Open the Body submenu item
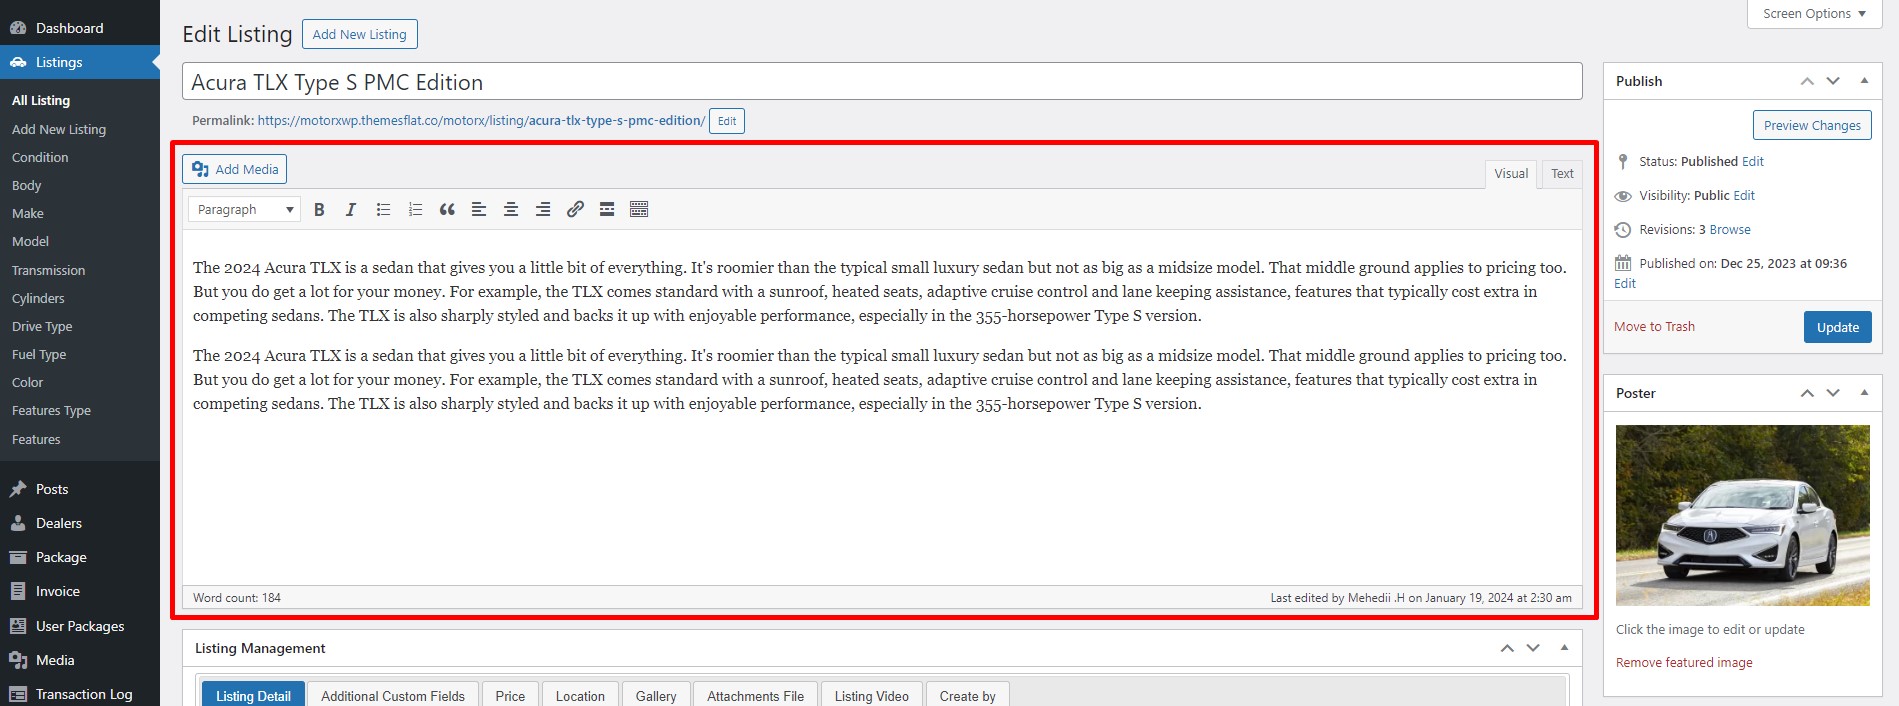The image size is (1899, 706). 27,185
